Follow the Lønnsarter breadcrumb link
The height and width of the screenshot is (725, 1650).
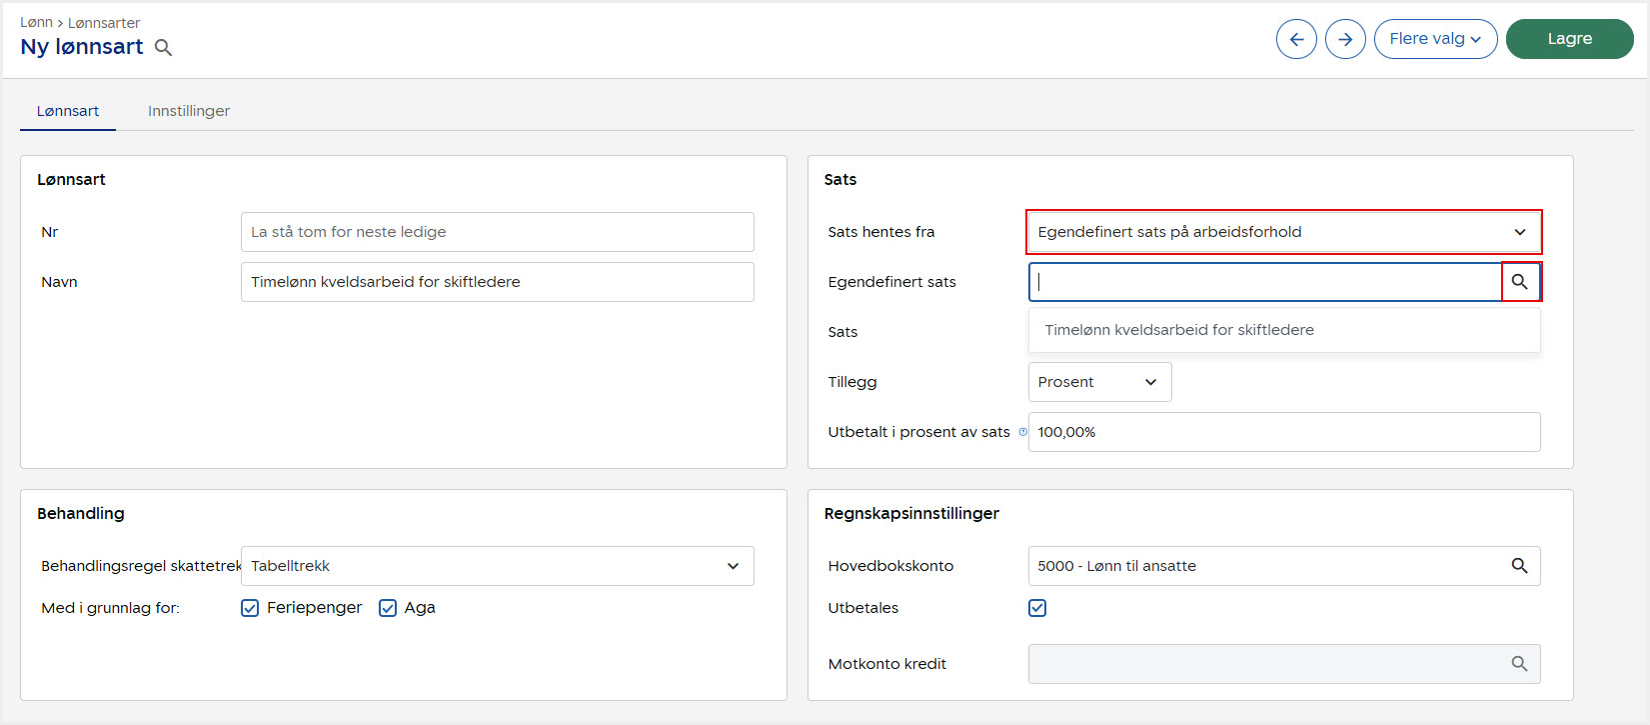[x=104, y=22]
